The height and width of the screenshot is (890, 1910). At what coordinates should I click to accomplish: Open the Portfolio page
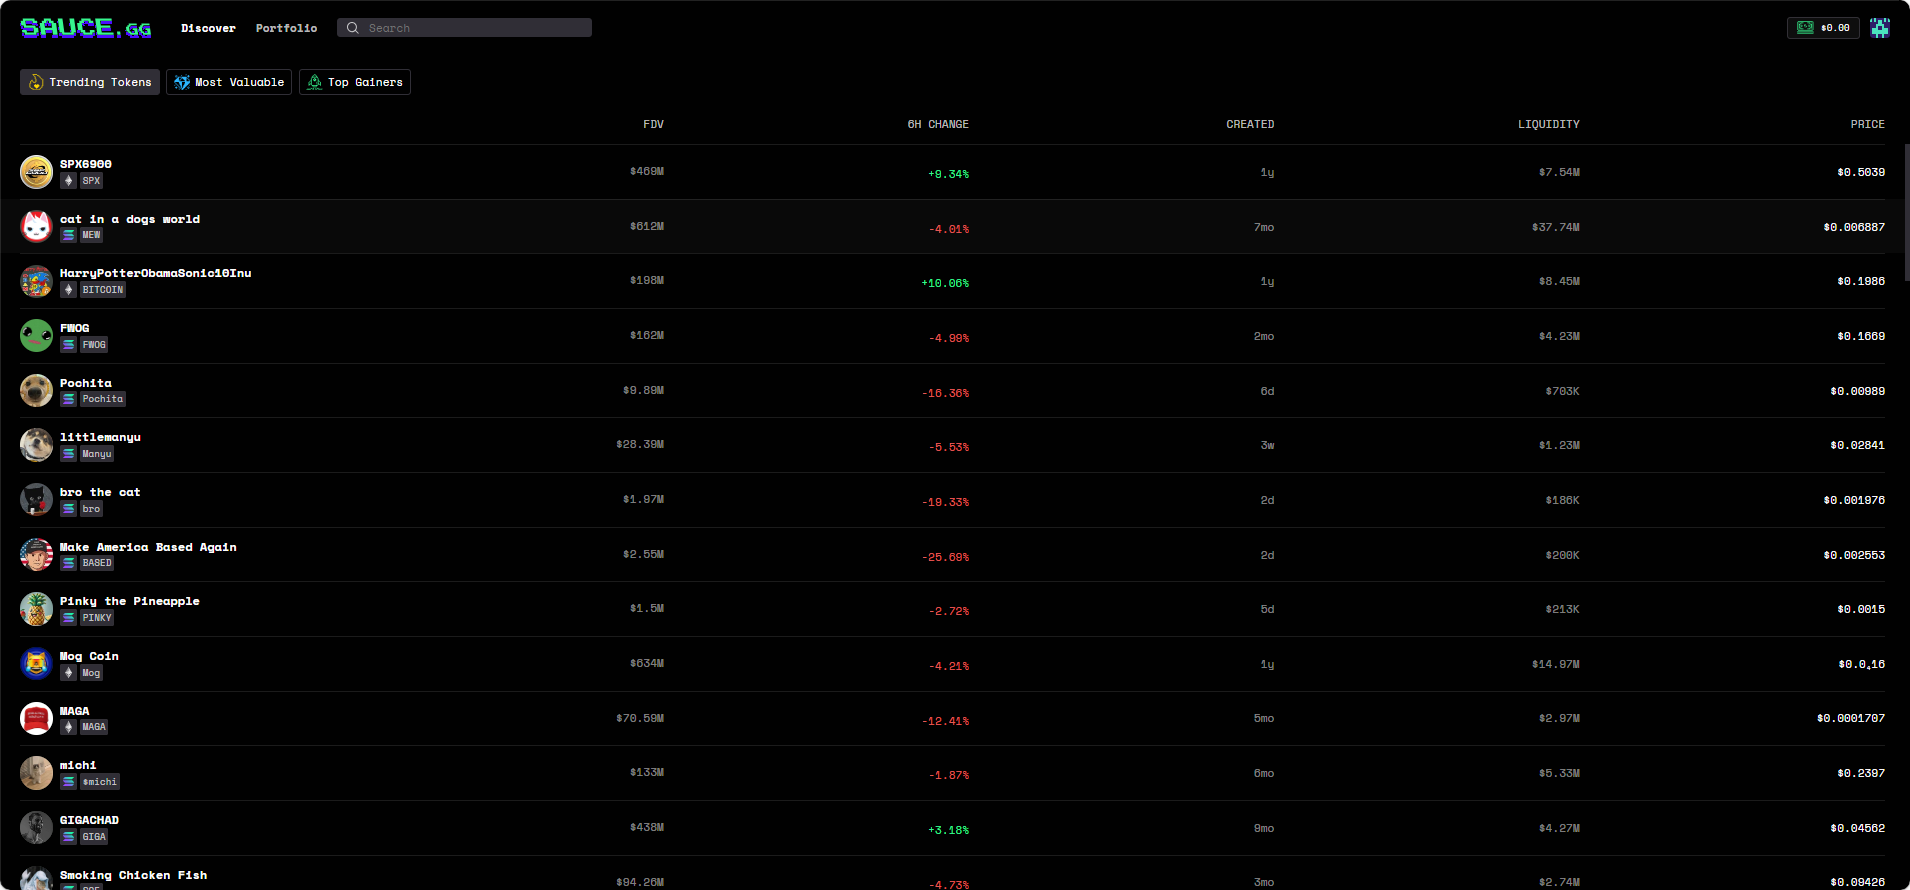click(286, 28)
